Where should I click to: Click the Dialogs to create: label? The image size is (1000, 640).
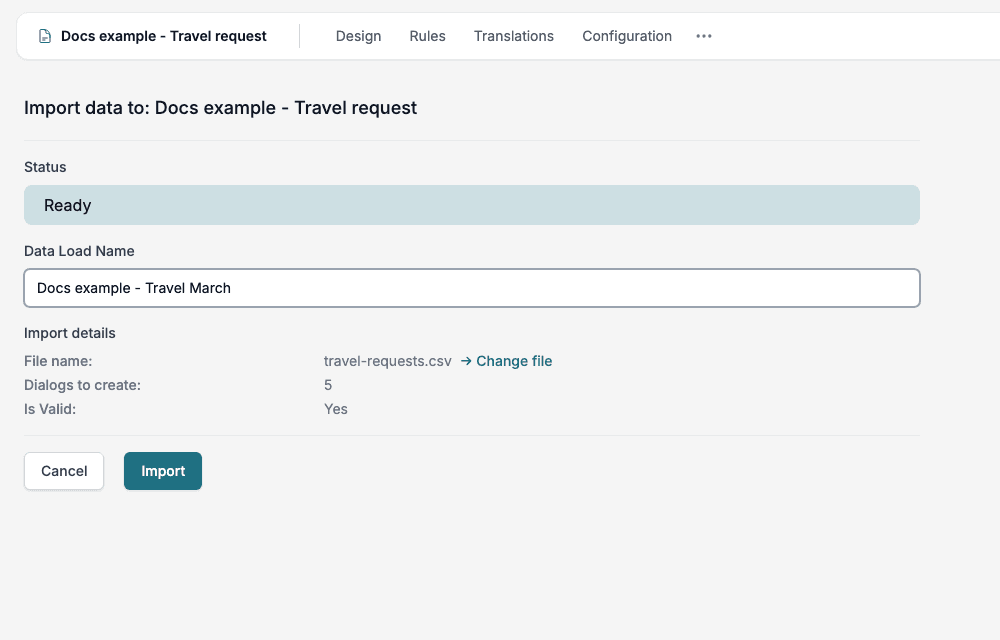click(82, 385)
